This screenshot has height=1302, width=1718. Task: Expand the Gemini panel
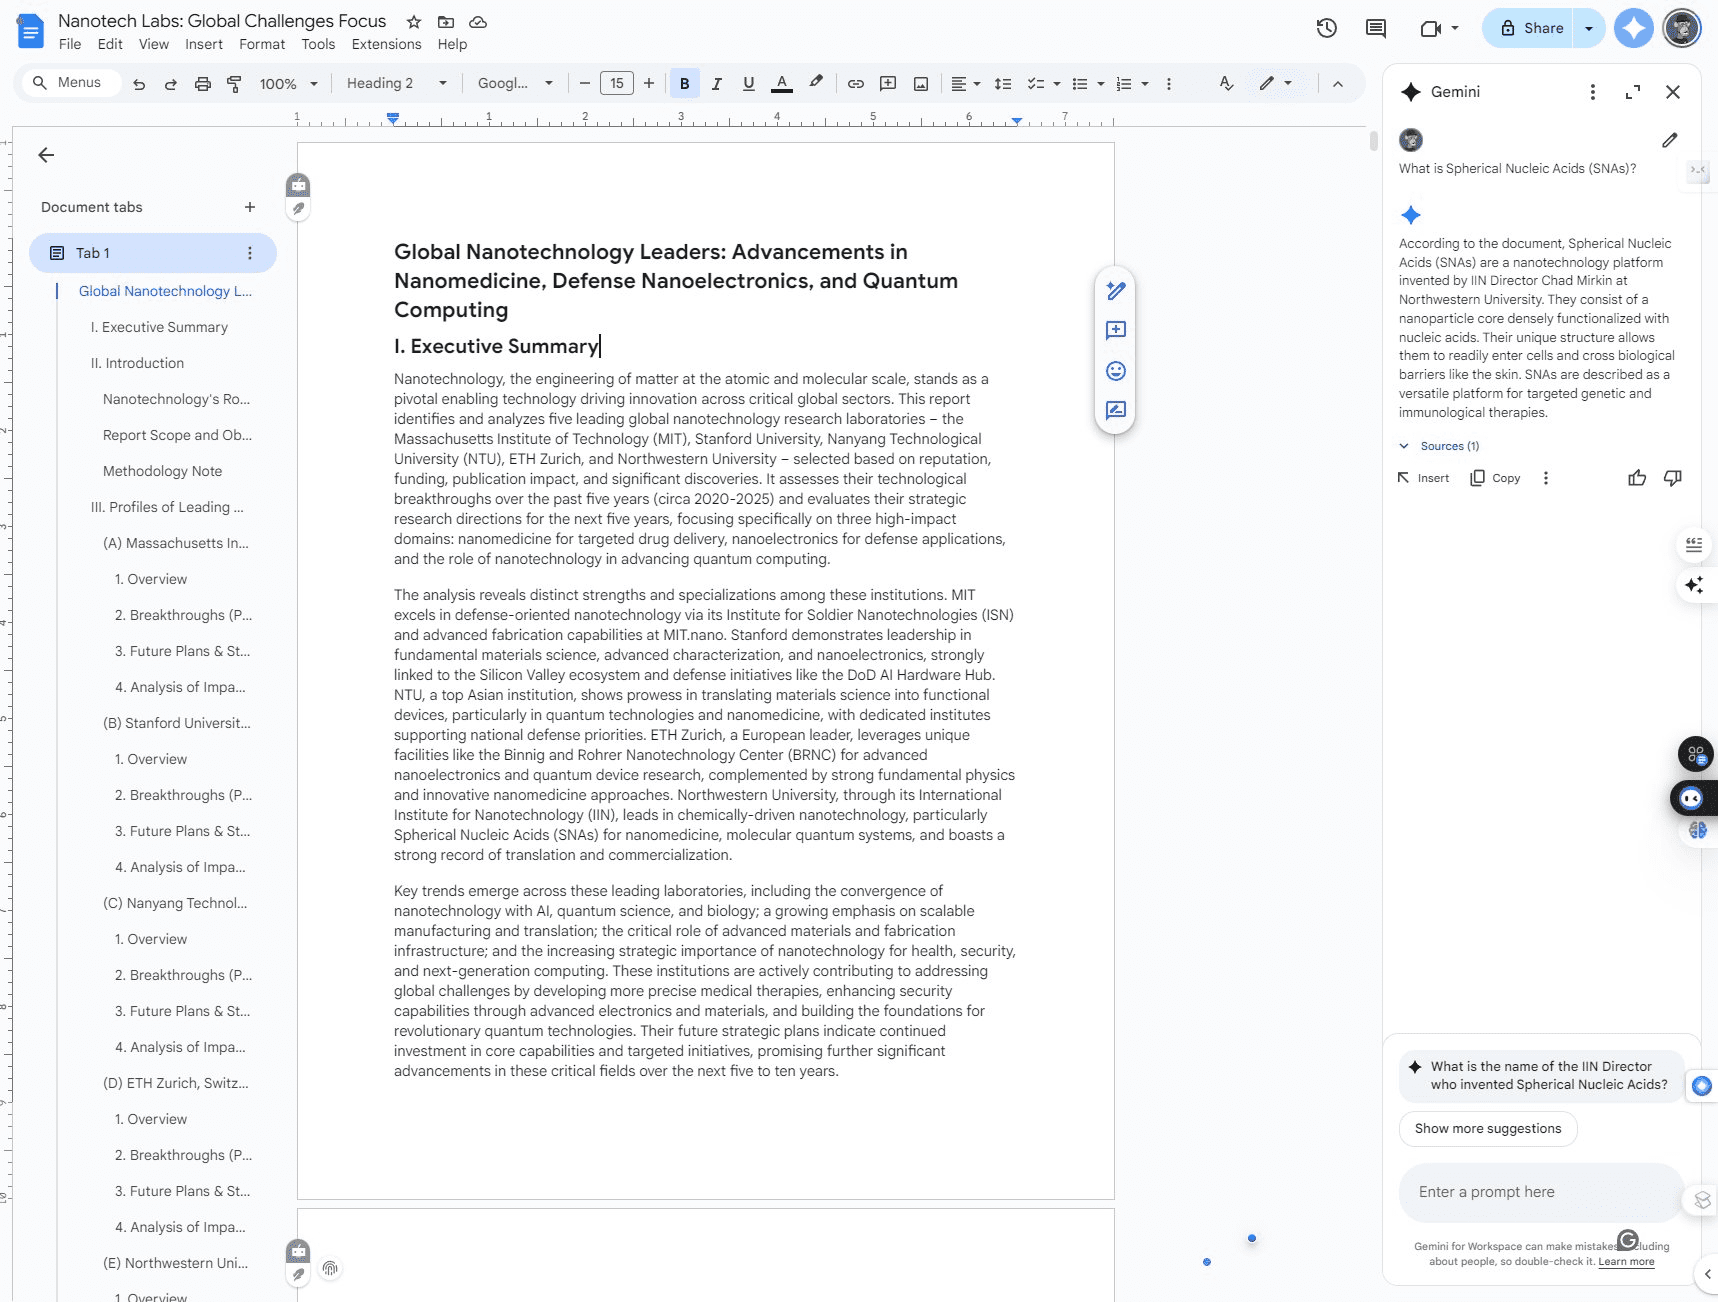1633,92
